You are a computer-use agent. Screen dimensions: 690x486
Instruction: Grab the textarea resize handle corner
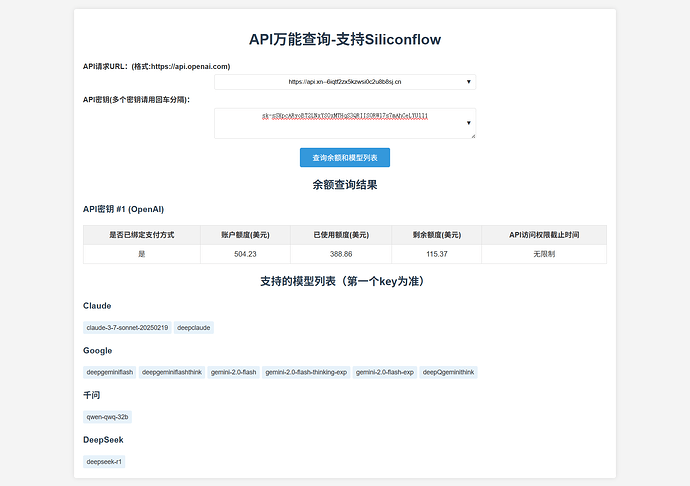click(x=473, y=136)
